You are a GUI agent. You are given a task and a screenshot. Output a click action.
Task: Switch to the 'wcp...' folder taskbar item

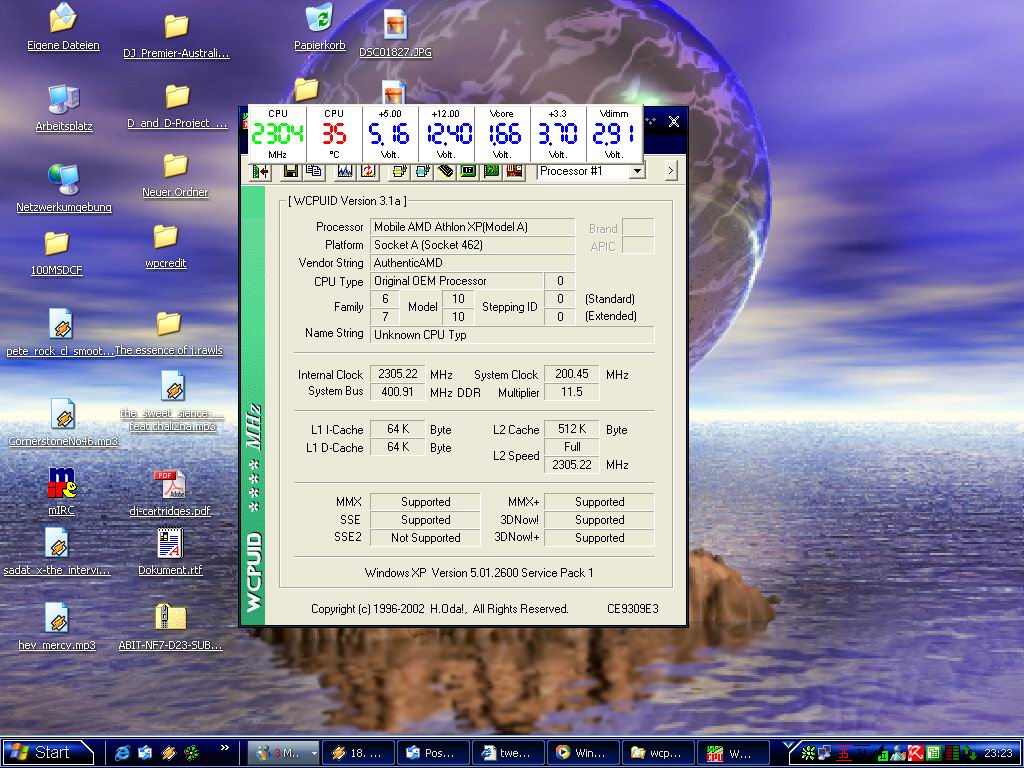point(657,753)
